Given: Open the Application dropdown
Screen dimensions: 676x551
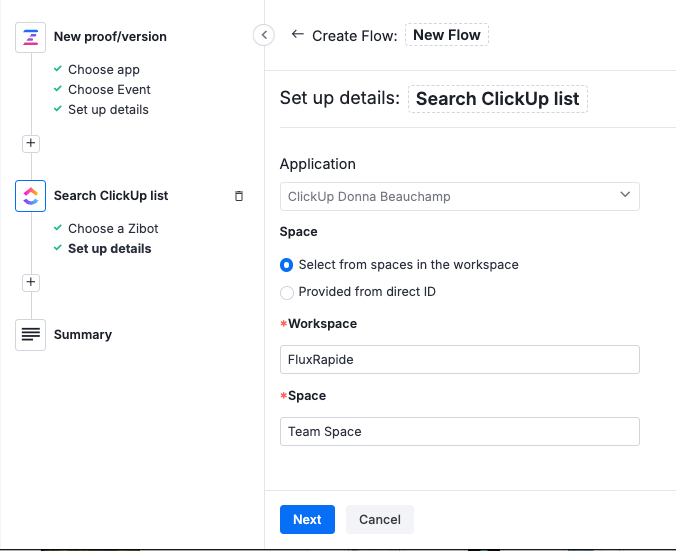Looking at the screenshot, I should coord(460,197).
